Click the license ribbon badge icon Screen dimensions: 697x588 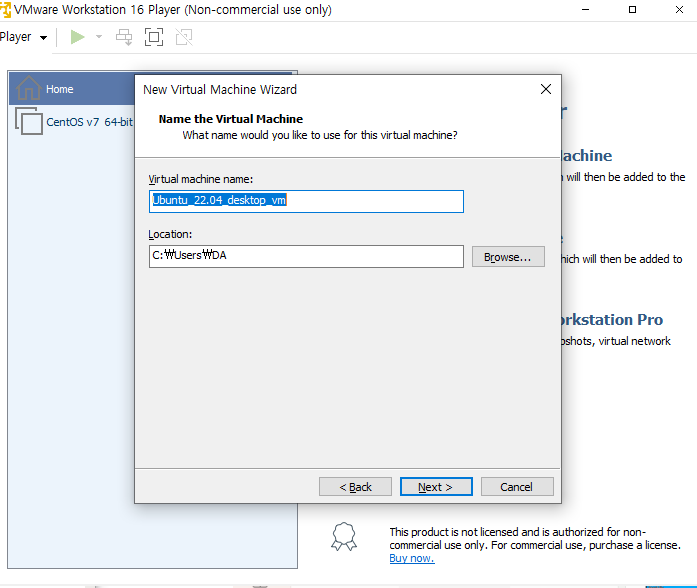(x=344, y=536)
